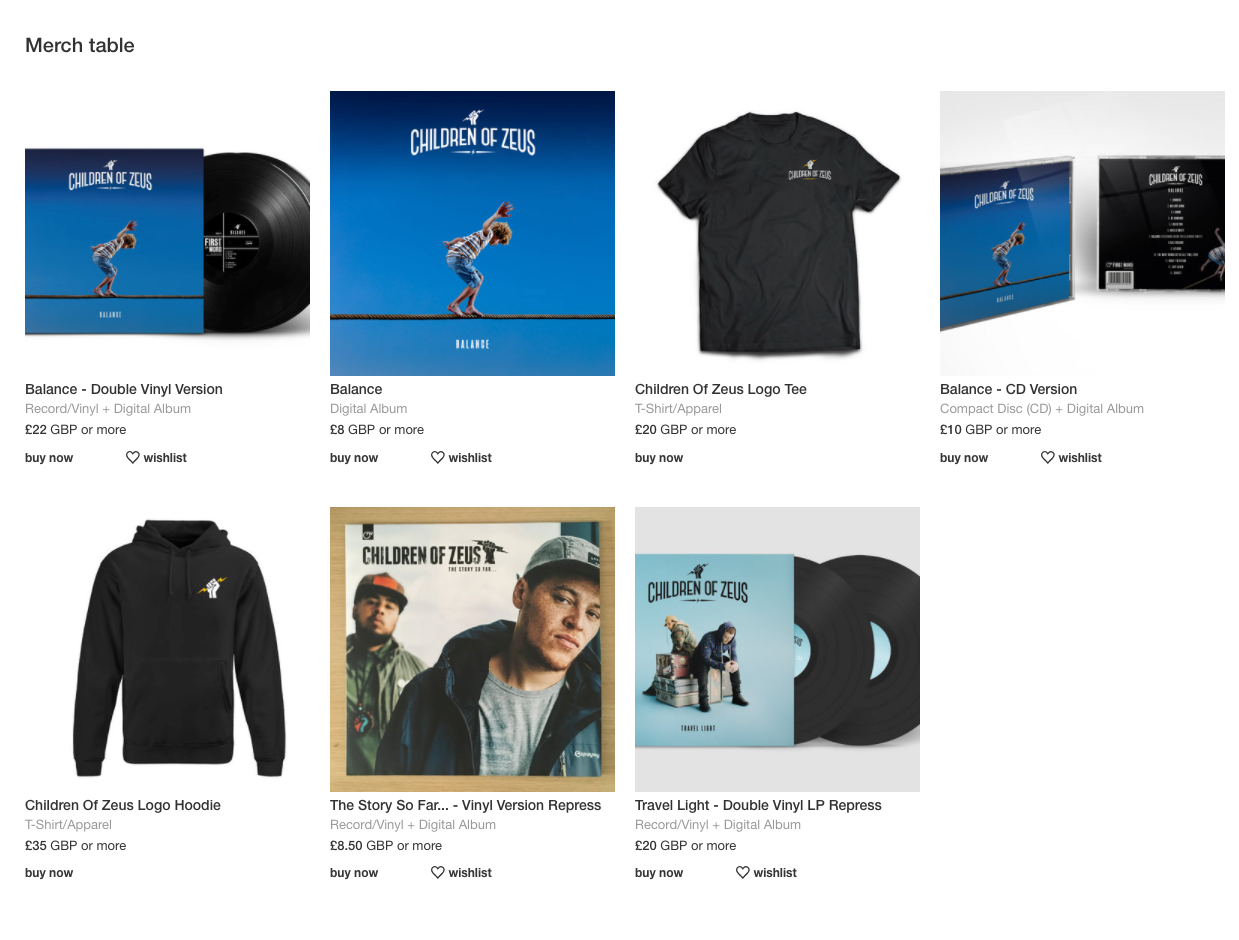Open the 'Balance - CD Version' title link
Viewport: 1239px width, 940px height.
point(1008,389)
